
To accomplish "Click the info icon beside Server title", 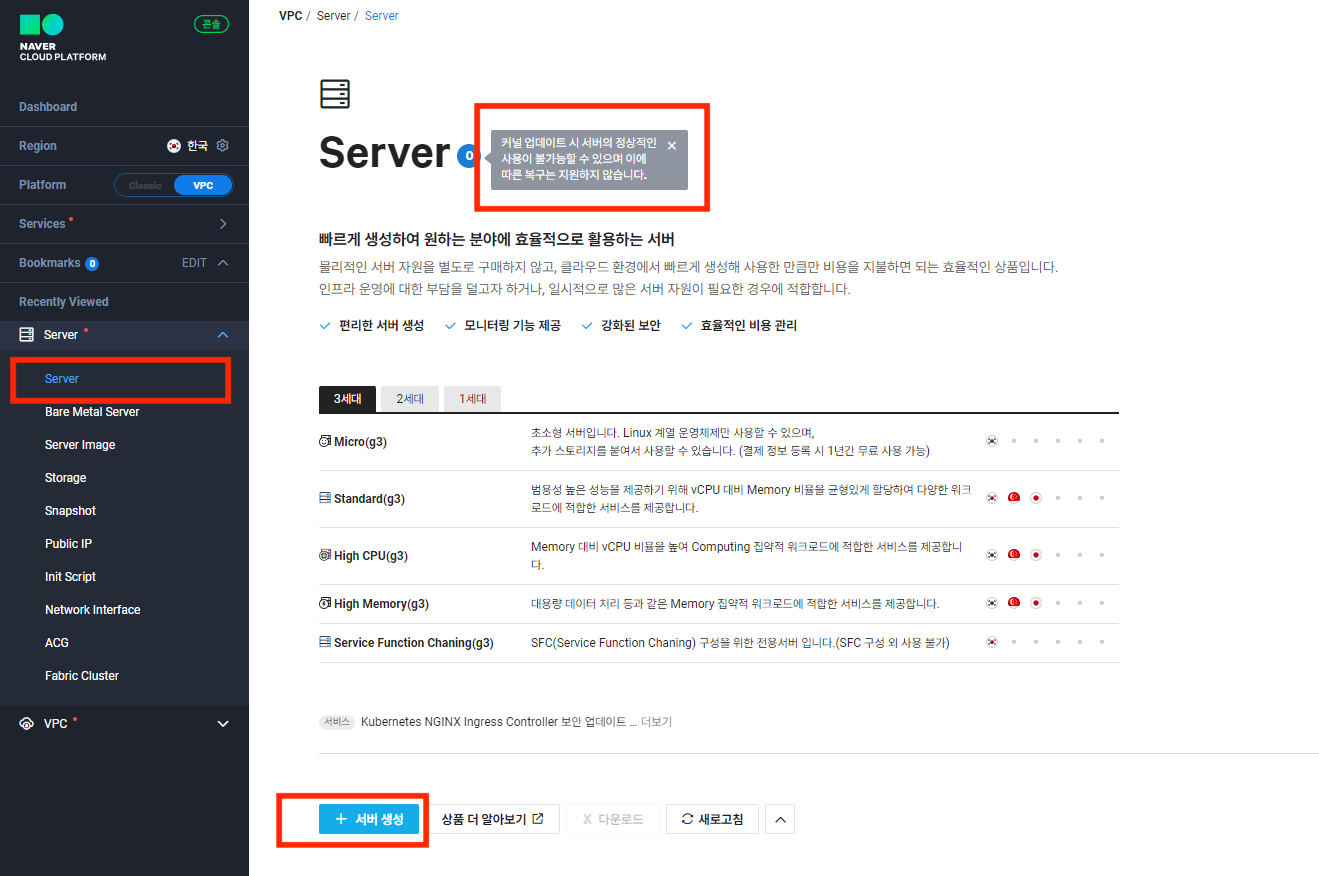I will (467, 155).
